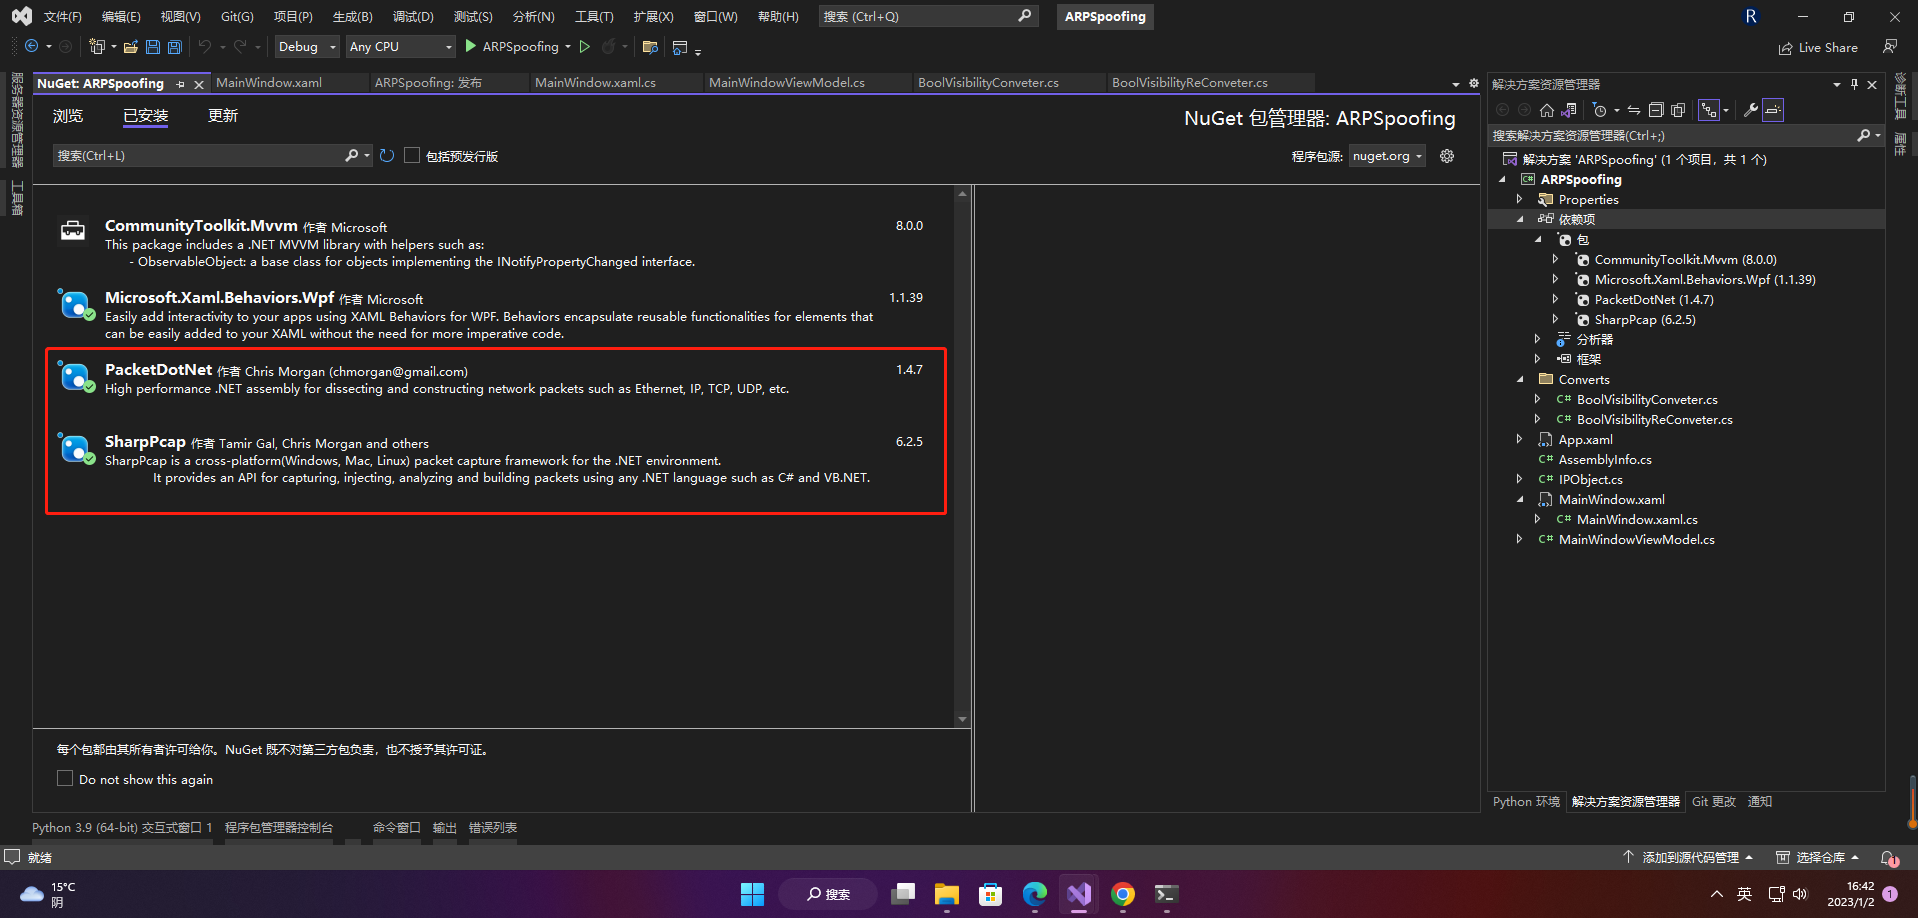Click the Windows Start button
1918x918 pixels.
pyautogui.click(x=752, y=894)
